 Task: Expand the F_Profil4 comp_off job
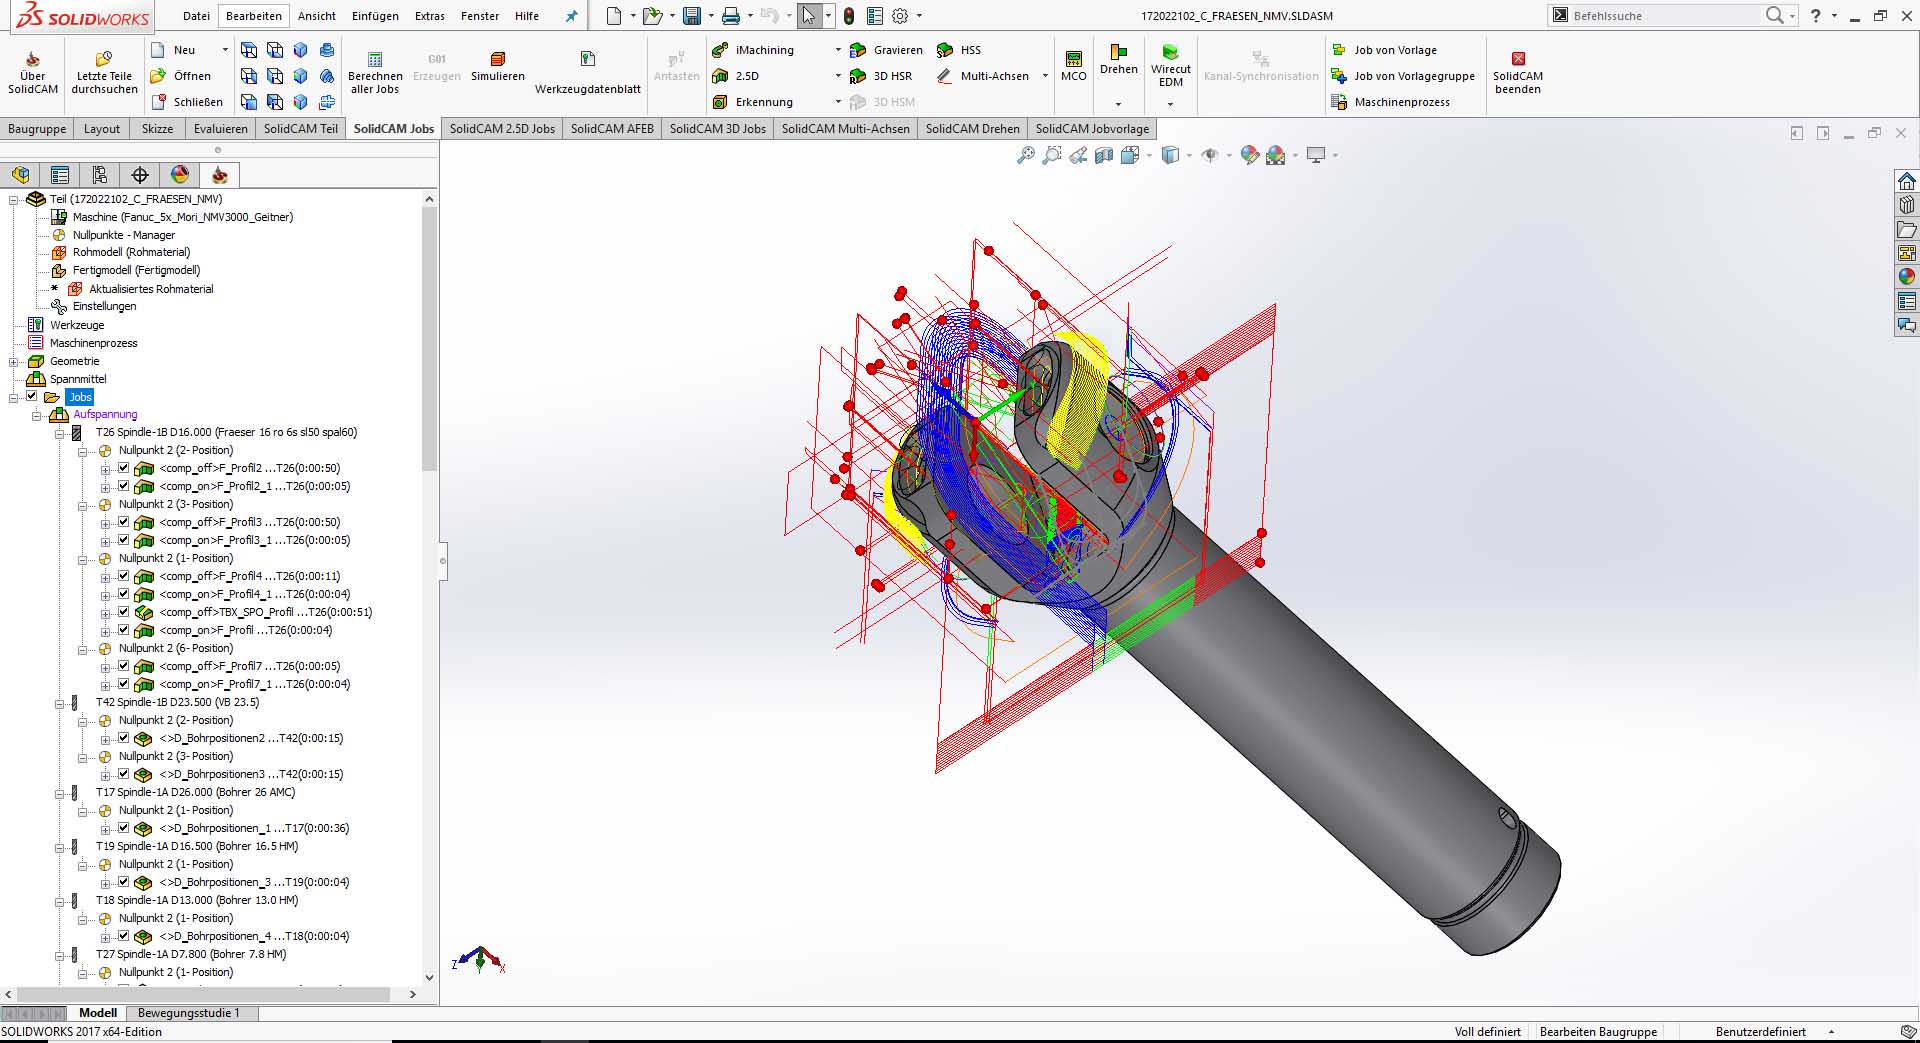pyautogui.click(x=105, y=576)
